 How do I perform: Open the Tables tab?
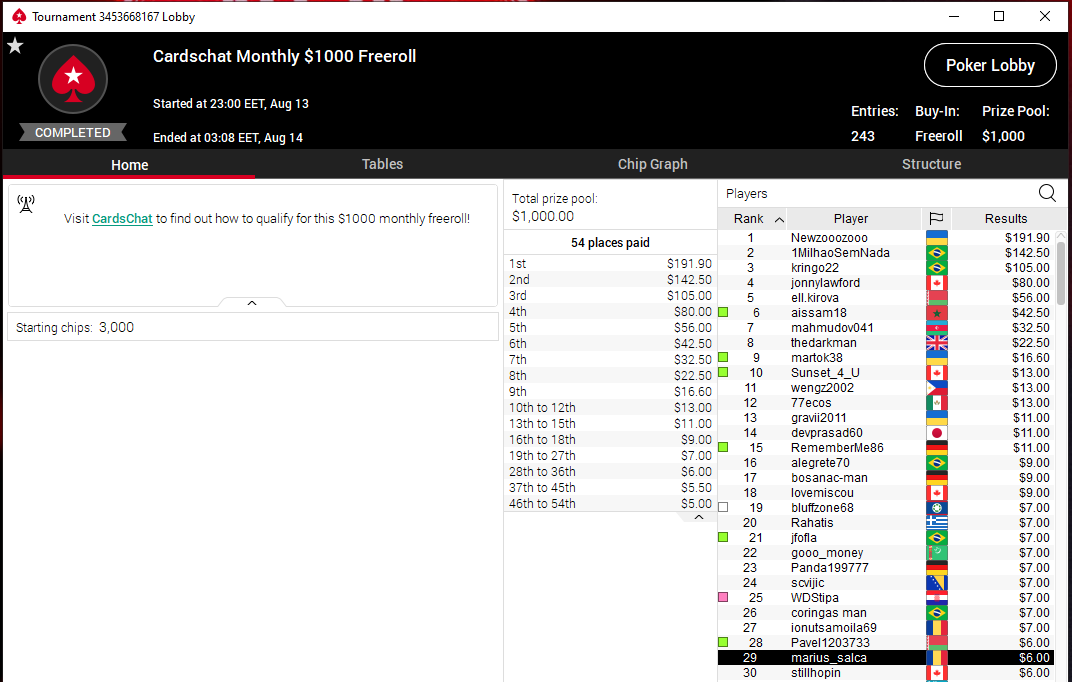point(382,164)
